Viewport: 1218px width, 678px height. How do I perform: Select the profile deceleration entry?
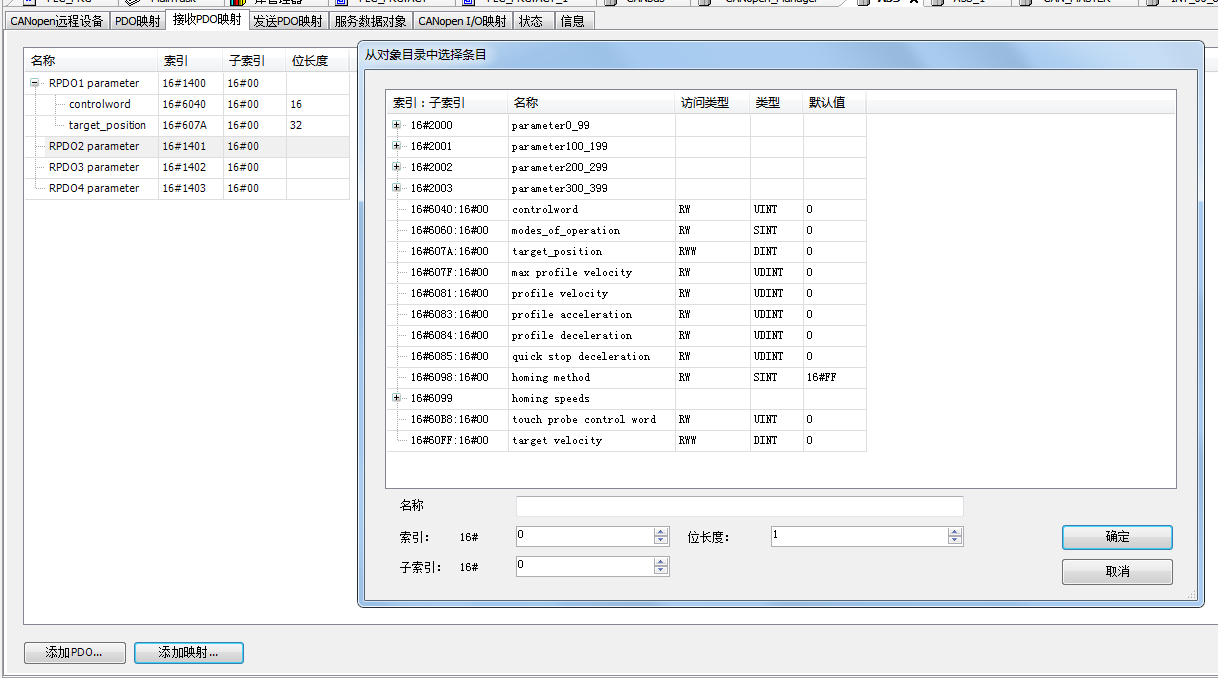pos(626,335)
